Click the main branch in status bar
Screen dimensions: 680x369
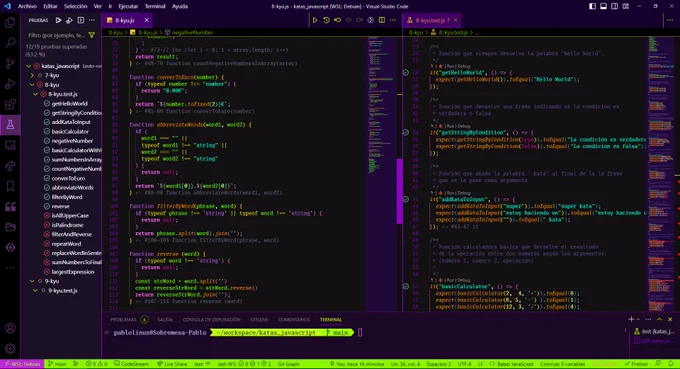pyautogui.click(x=57, y=364)
